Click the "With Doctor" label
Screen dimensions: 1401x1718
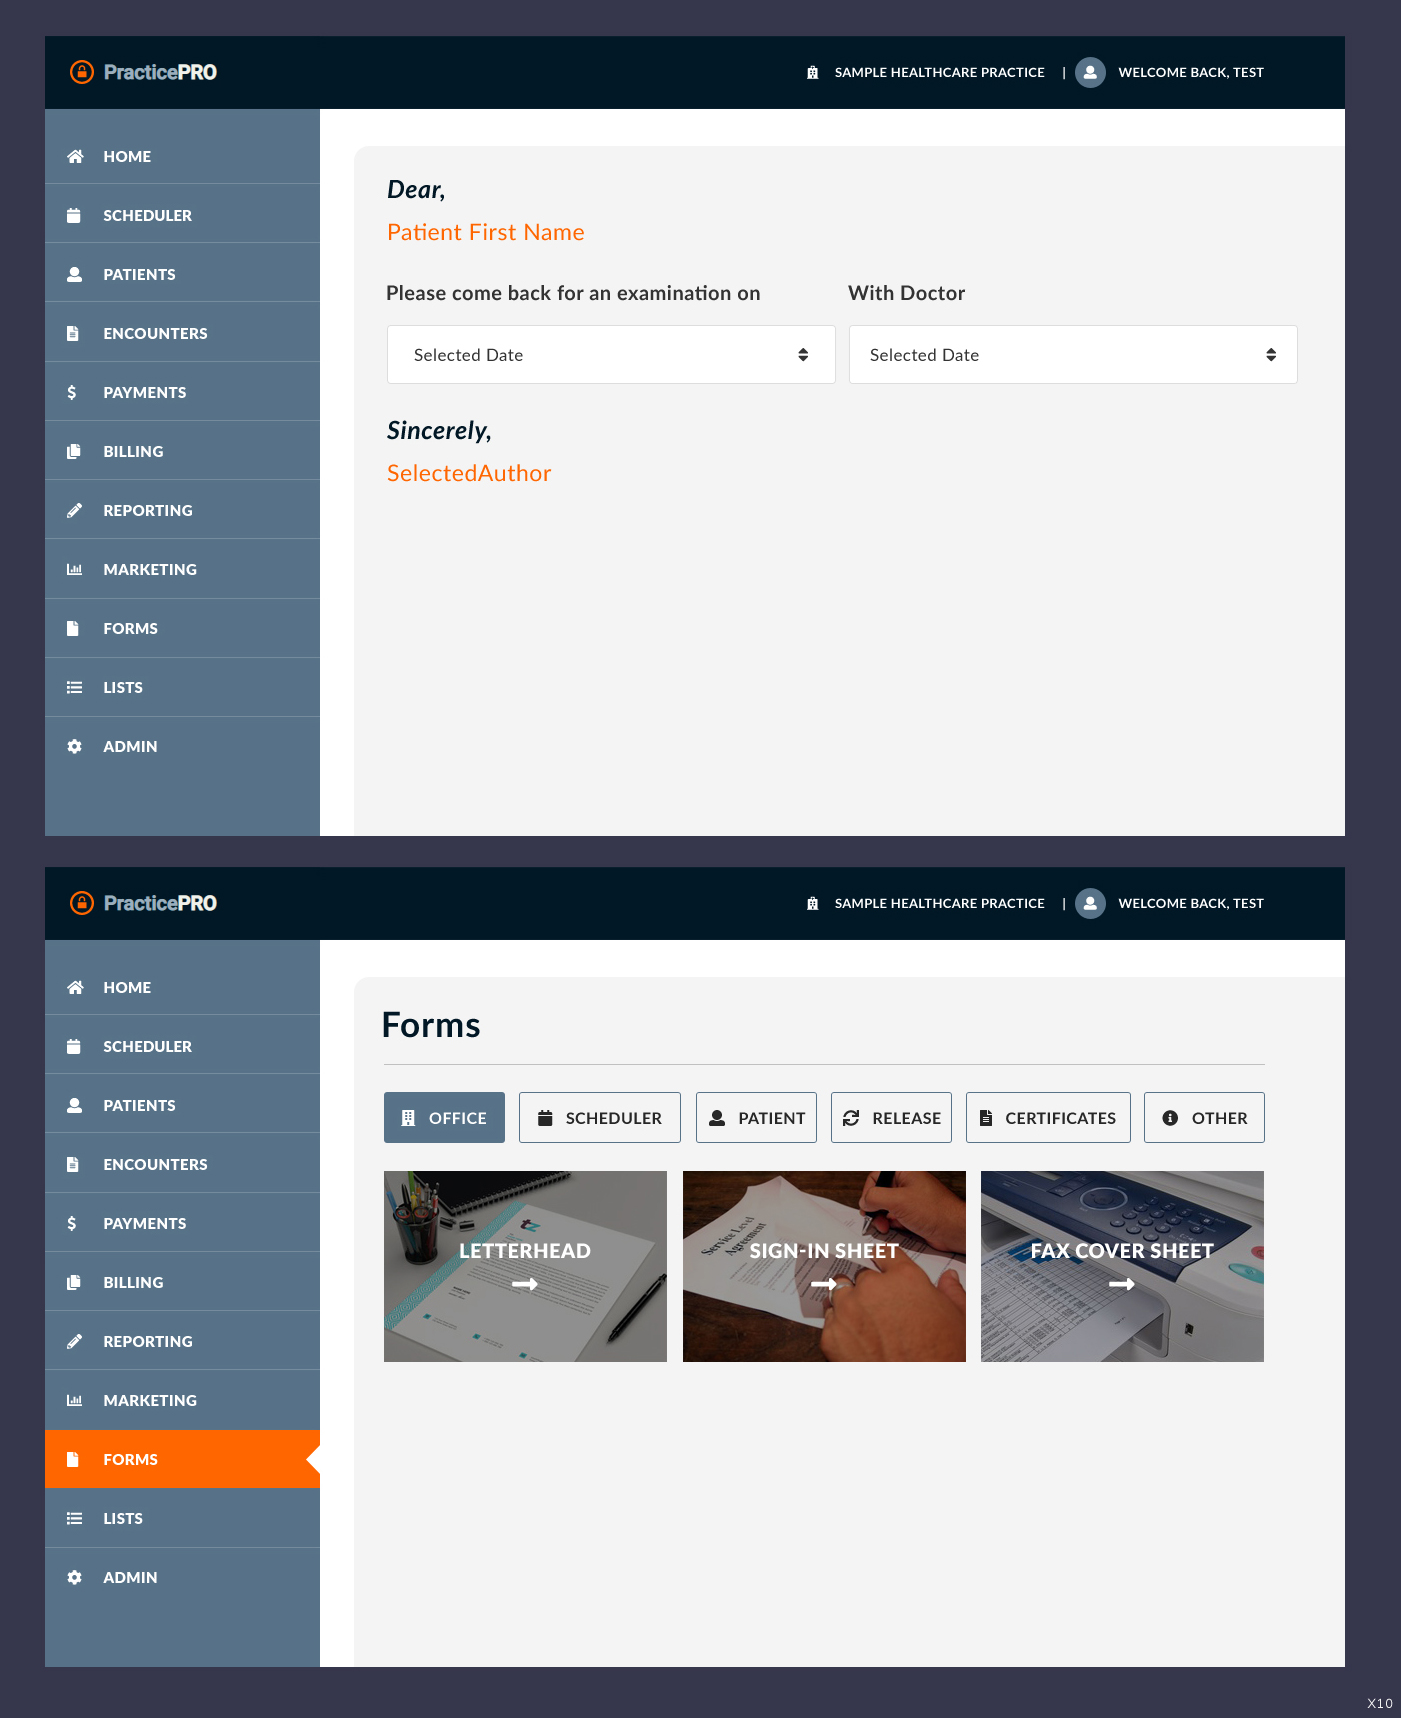[x=907, y=293]
